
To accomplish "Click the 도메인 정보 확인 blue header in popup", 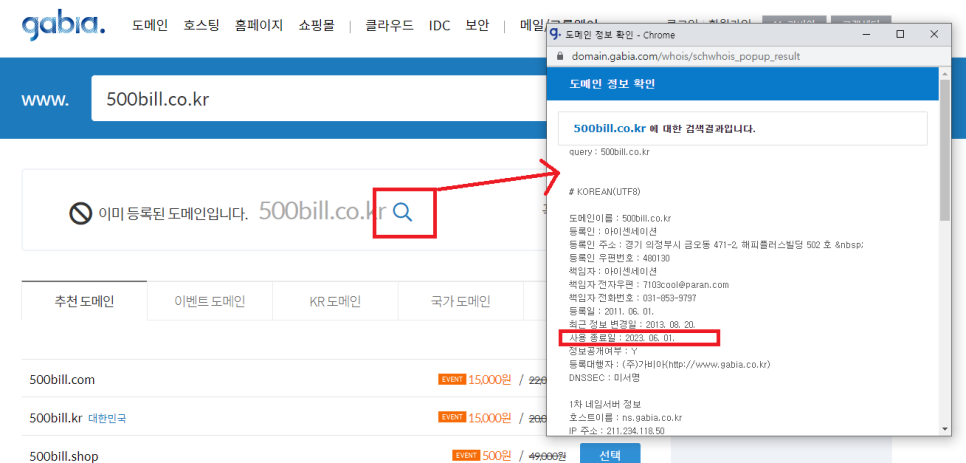I will click(742, 84).
